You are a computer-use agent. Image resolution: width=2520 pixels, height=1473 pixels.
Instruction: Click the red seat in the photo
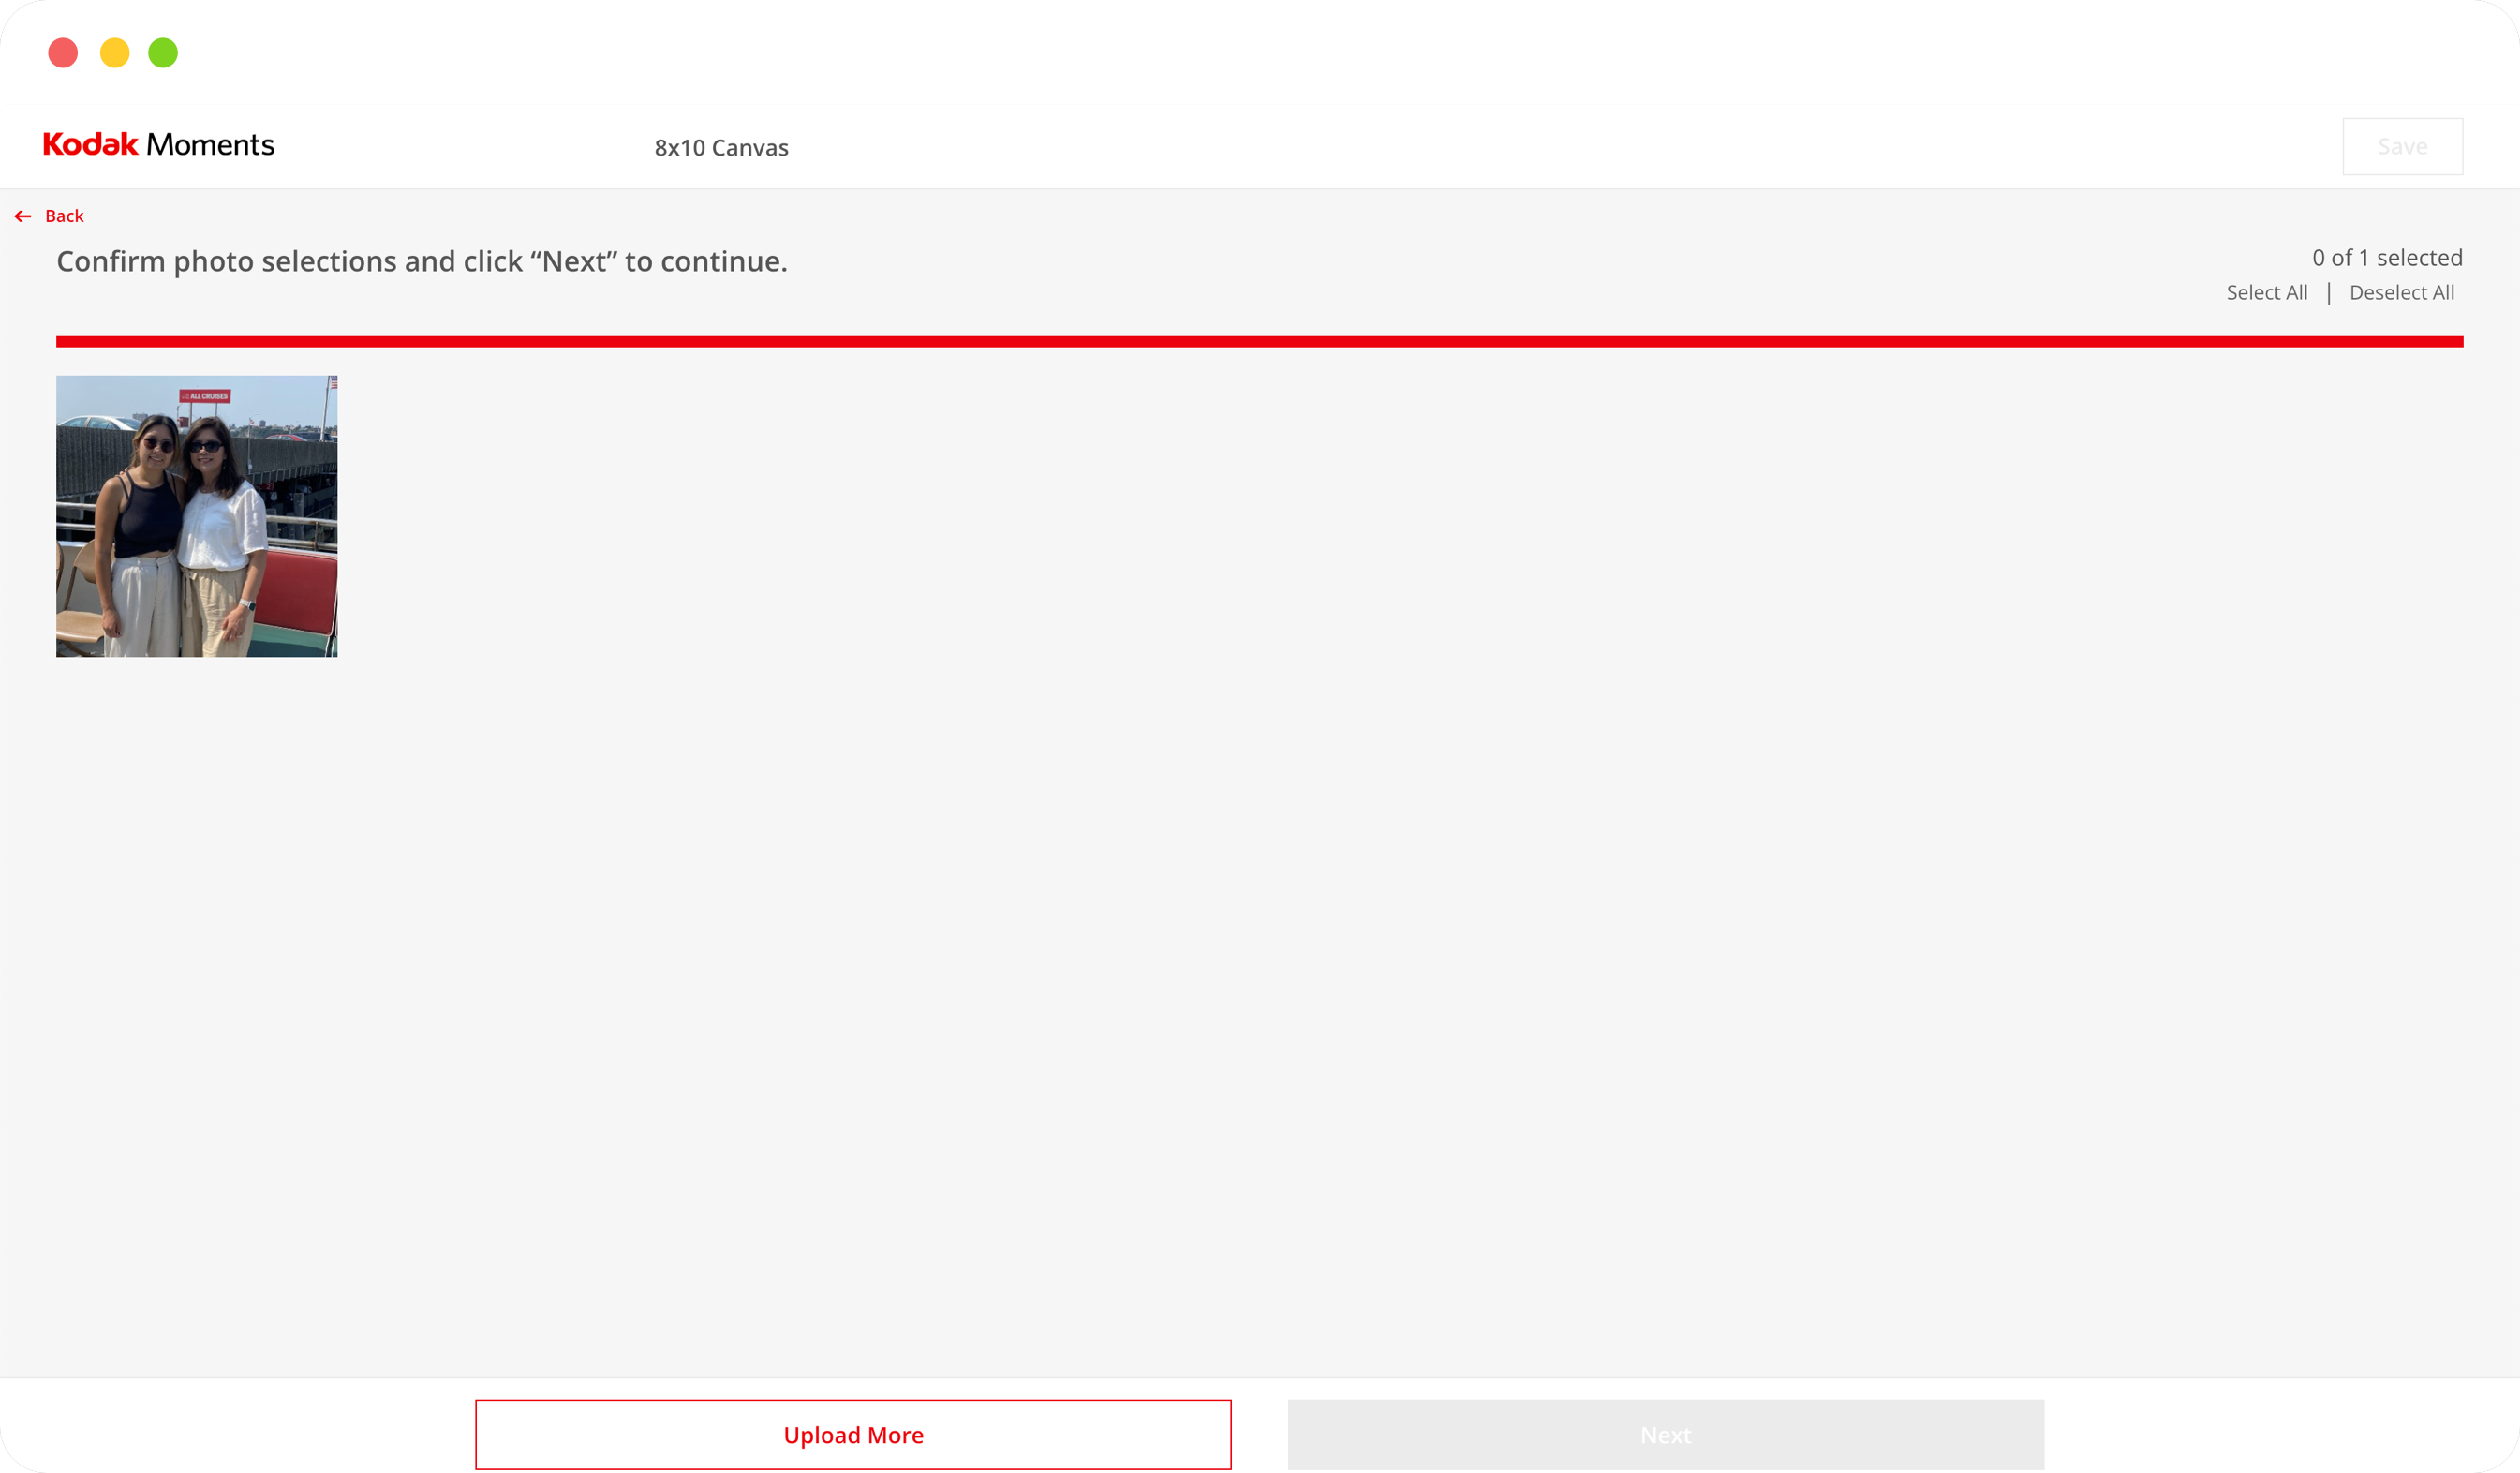pyautogui.click(x=300, y=590)
